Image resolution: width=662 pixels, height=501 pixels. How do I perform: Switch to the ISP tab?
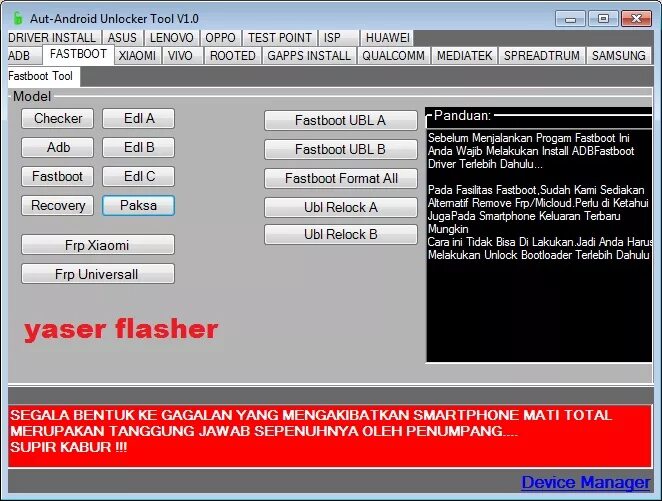[x=338, y=38]
